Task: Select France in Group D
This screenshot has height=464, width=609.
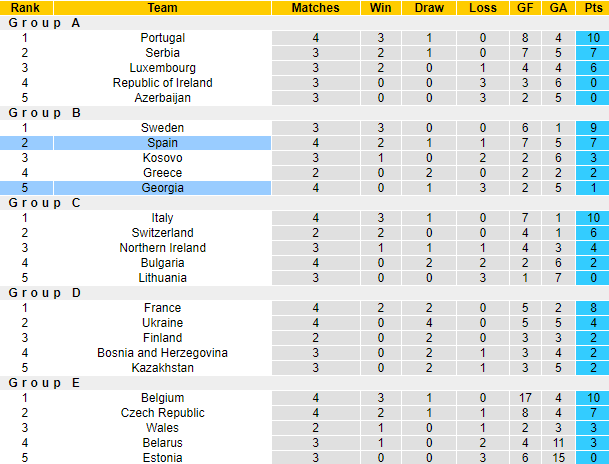Action: 163,308
